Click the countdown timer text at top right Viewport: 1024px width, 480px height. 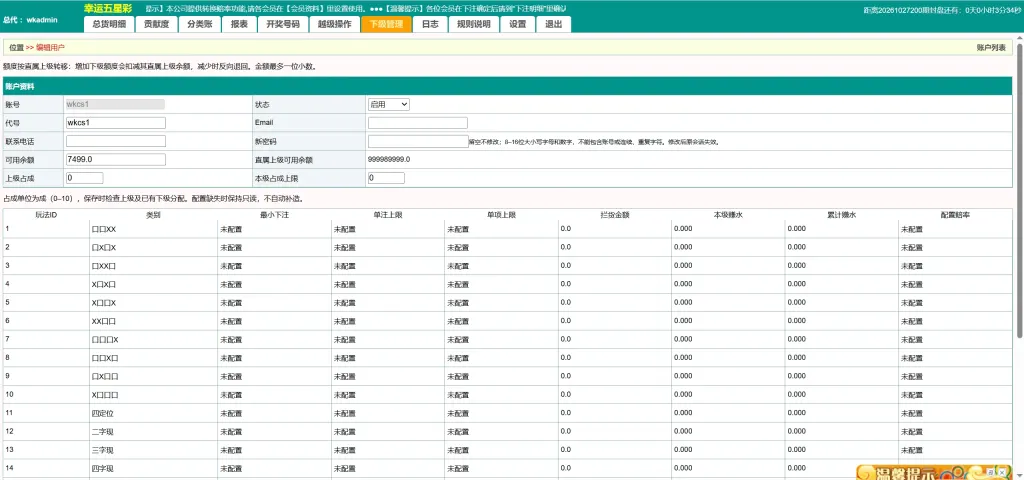tap(941, 10)
